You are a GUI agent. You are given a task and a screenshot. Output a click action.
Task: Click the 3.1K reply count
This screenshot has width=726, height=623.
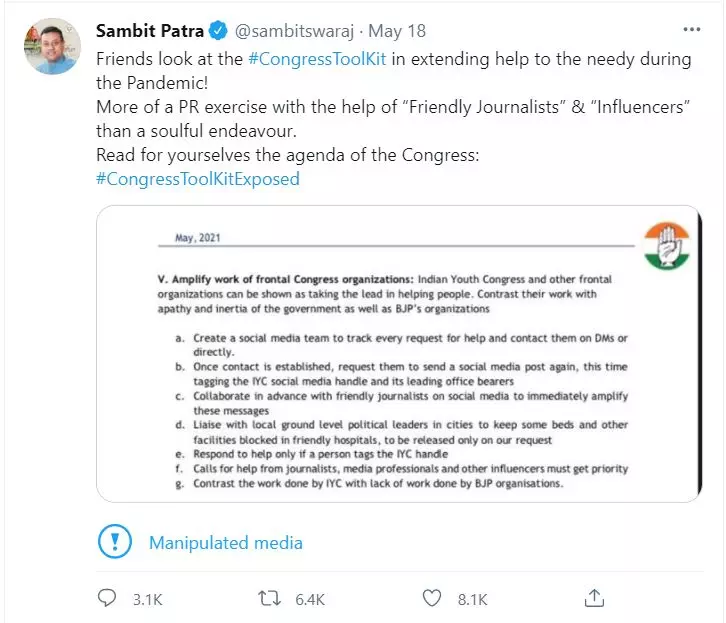click(147, 599)
